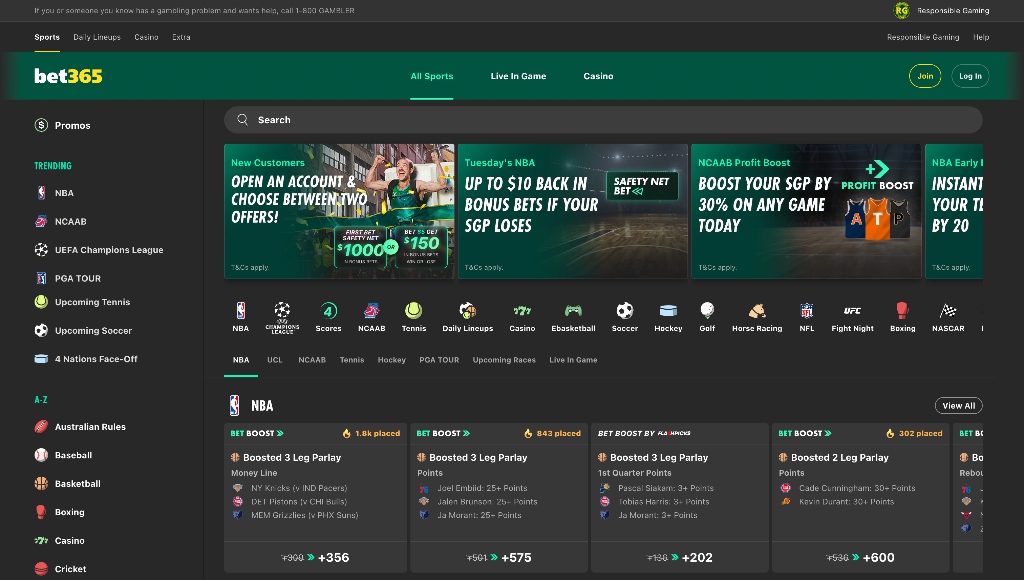The height and width of the screenshot is (580, 1024).
Task: Click the Log In button
Action: click(970, 76)
